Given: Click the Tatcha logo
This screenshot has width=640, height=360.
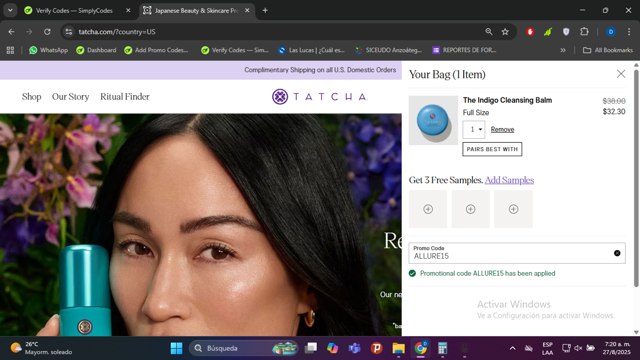Looking at the screenshot, I should point(320,97).
